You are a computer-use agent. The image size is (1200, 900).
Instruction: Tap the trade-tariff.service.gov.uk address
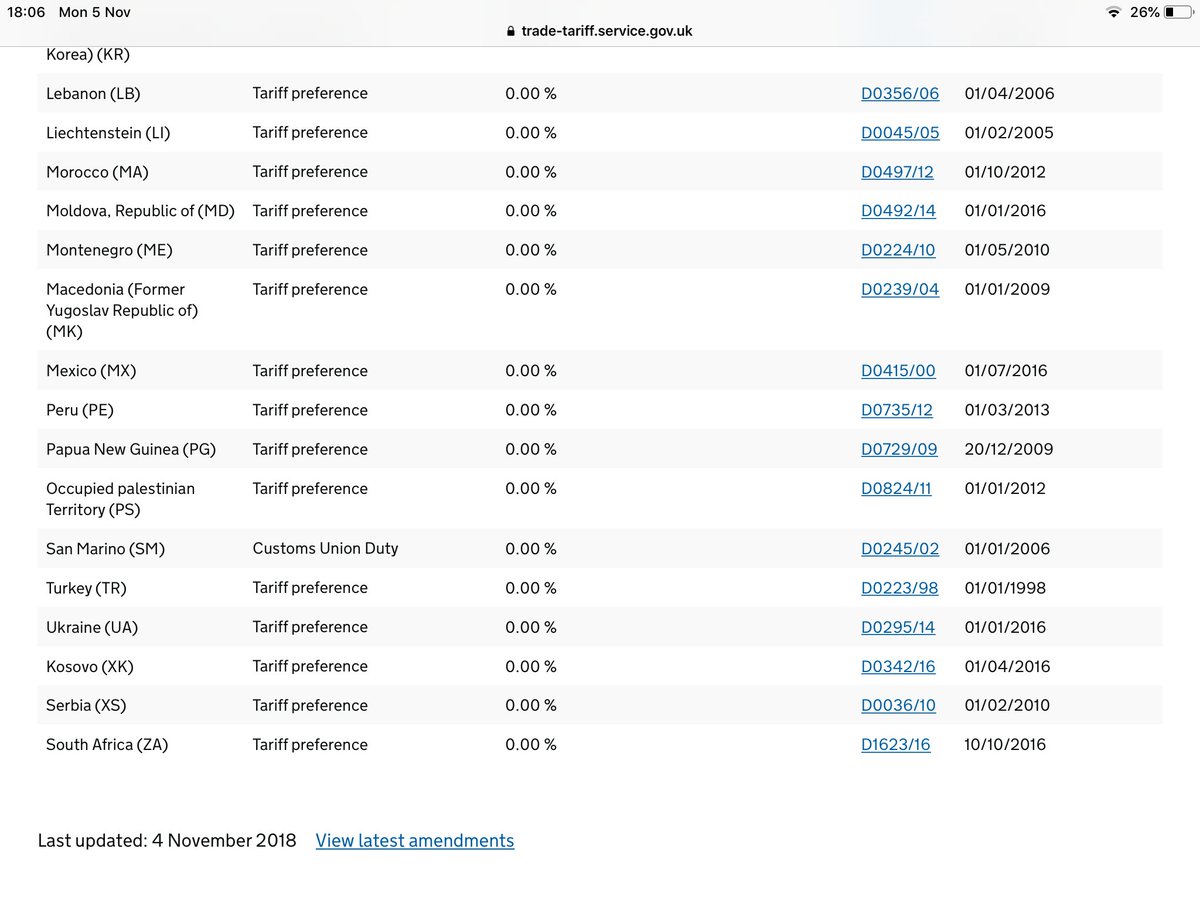607,31
